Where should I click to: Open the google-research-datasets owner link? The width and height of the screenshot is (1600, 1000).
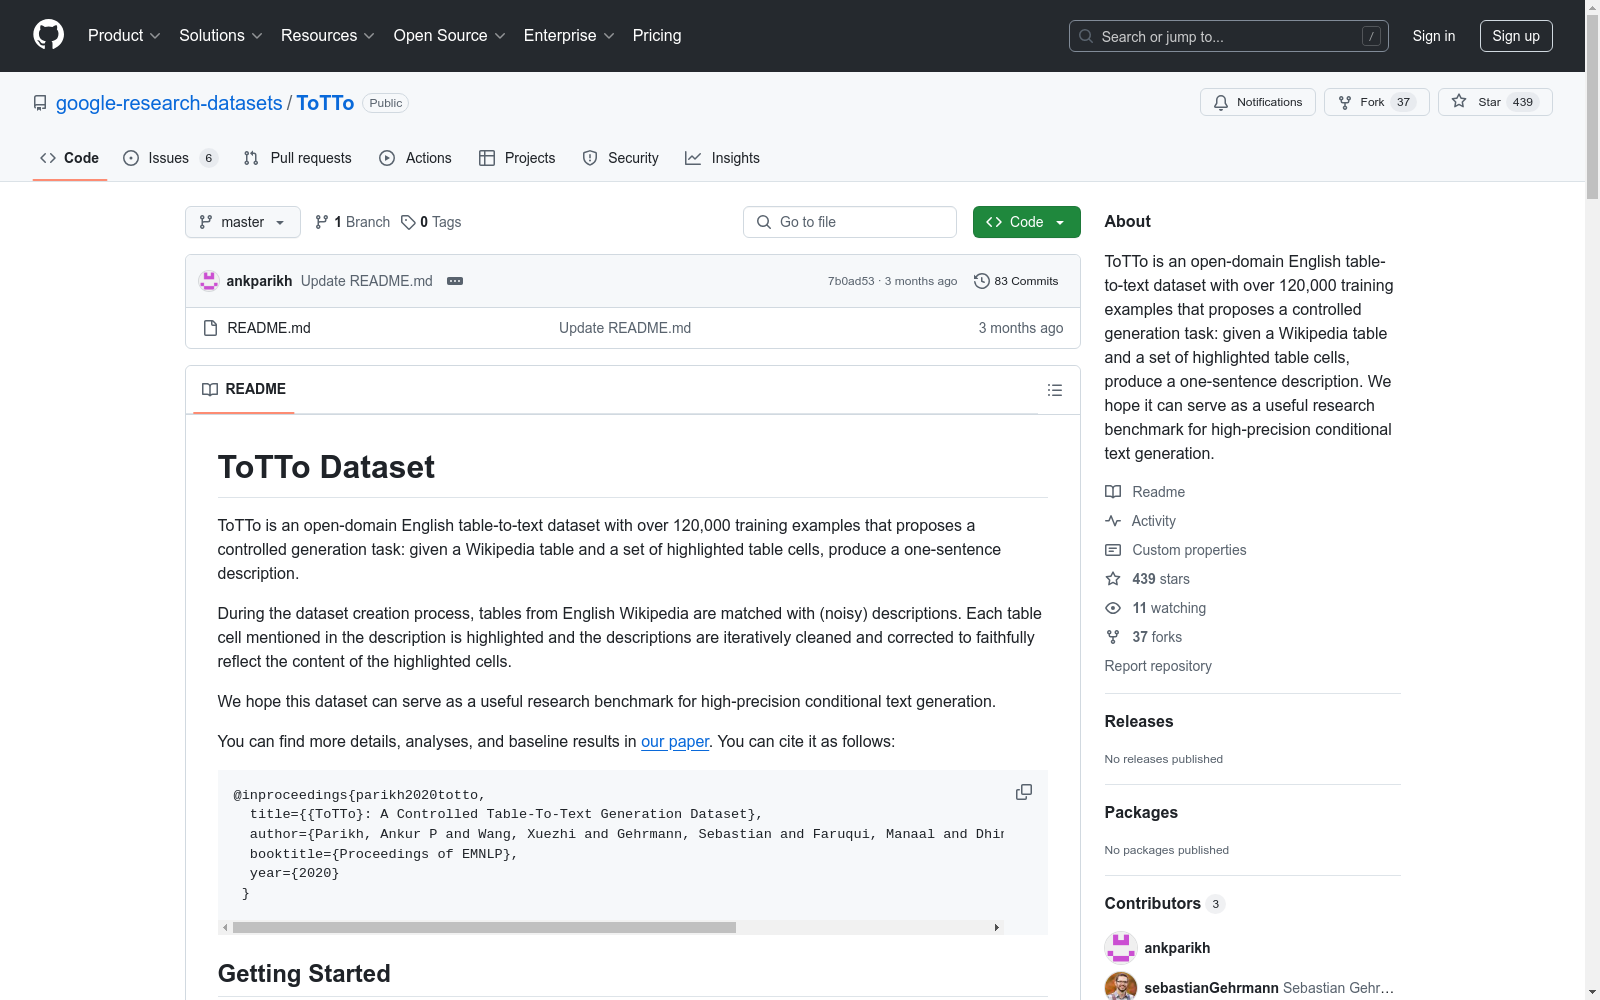tap(169, 103)
